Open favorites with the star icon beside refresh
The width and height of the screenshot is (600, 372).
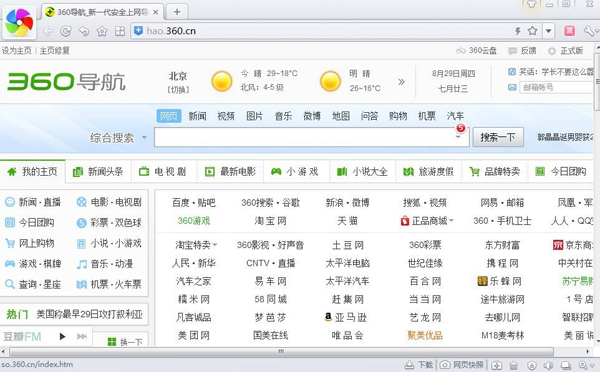pyautogui.click(x=102, y=31)
